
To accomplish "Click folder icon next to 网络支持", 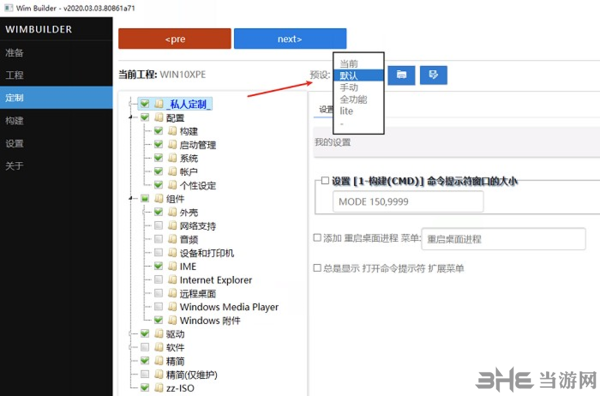I will pos(173,225).
